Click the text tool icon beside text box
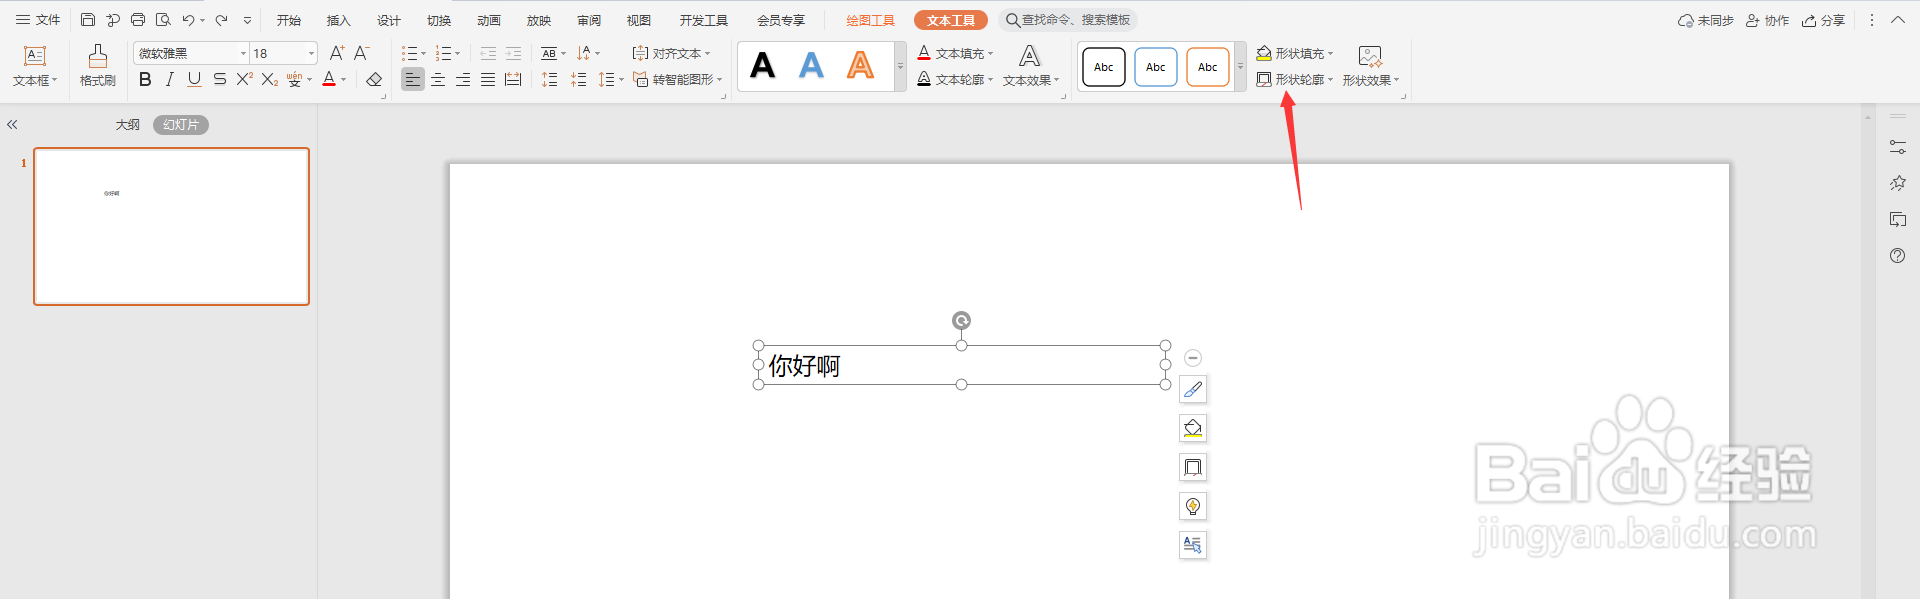The image size is (1920, 599). (1193, 545)
